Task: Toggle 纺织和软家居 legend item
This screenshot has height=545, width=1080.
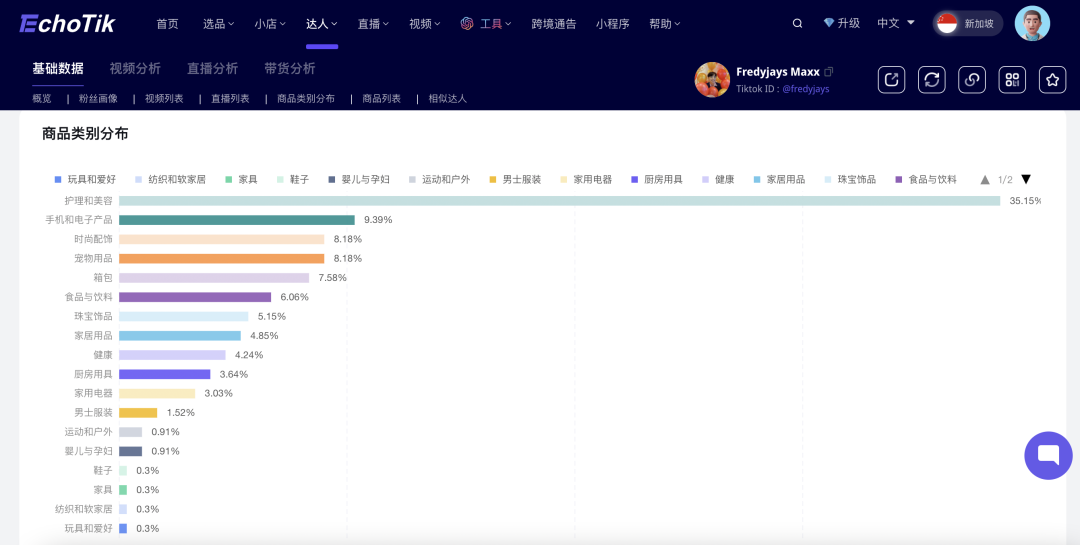Action: click(x=170, y=180)
